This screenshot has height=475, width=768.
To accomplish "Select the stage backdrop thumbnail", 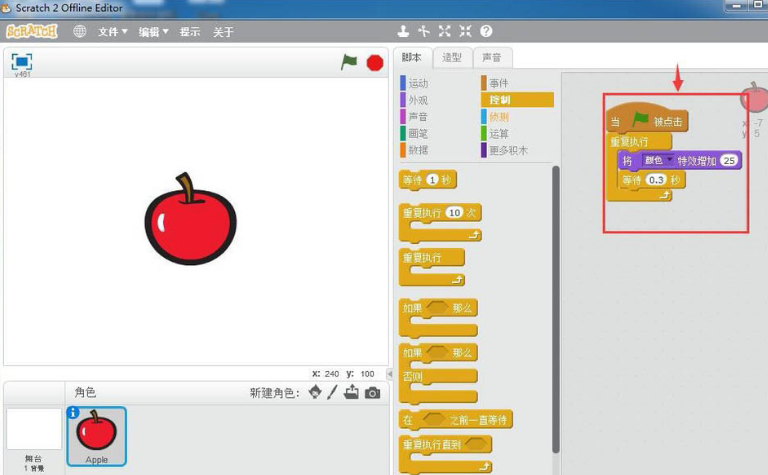I will 33,430.
